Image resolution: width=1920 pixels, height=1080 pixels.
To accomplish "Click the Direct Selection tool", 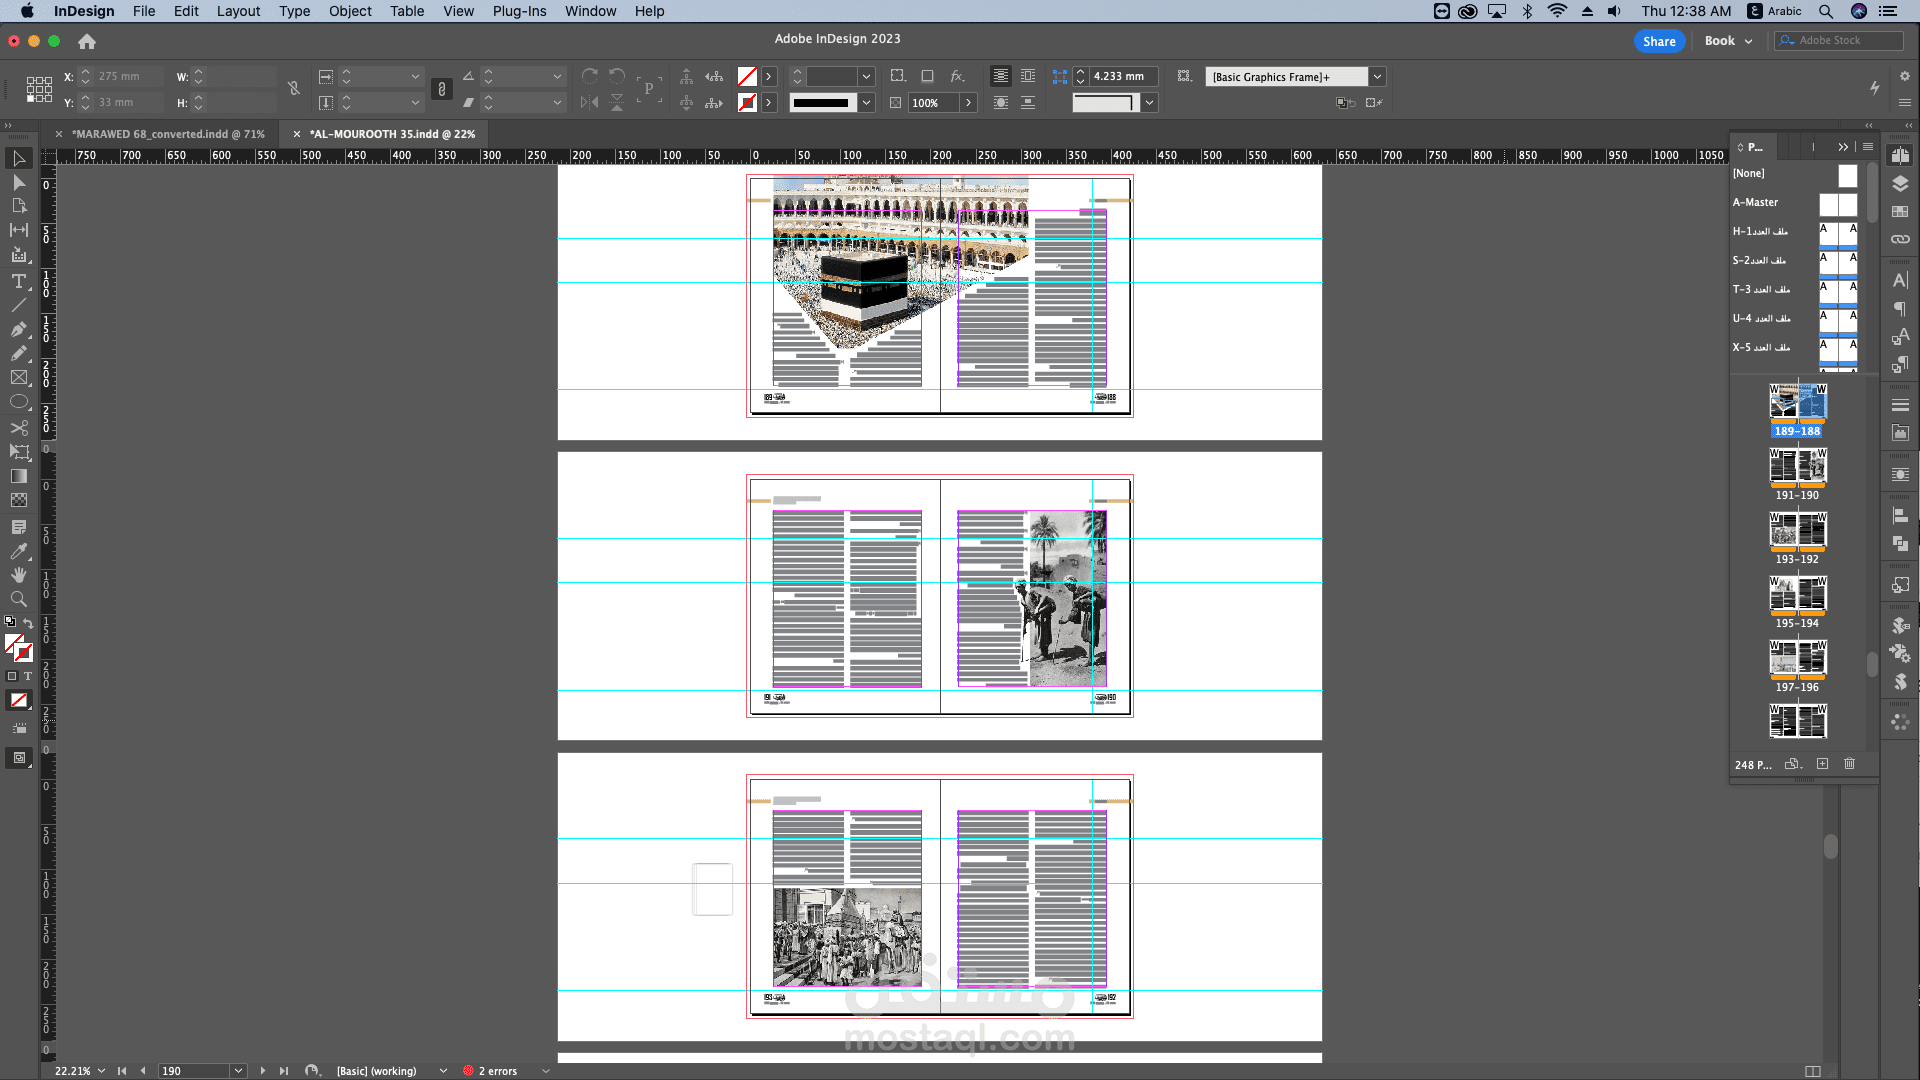I will coord(18,182).
